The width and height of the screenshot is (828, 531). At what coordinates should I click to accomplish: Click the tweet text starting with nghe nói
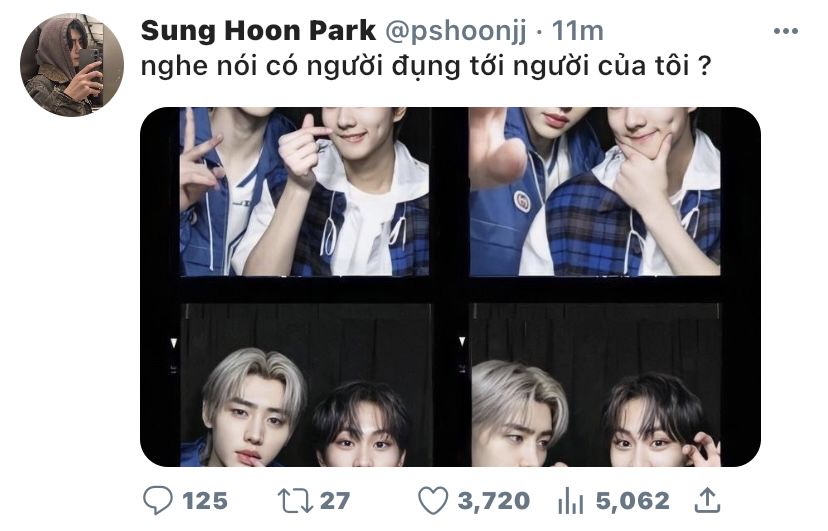click(426, 68)
